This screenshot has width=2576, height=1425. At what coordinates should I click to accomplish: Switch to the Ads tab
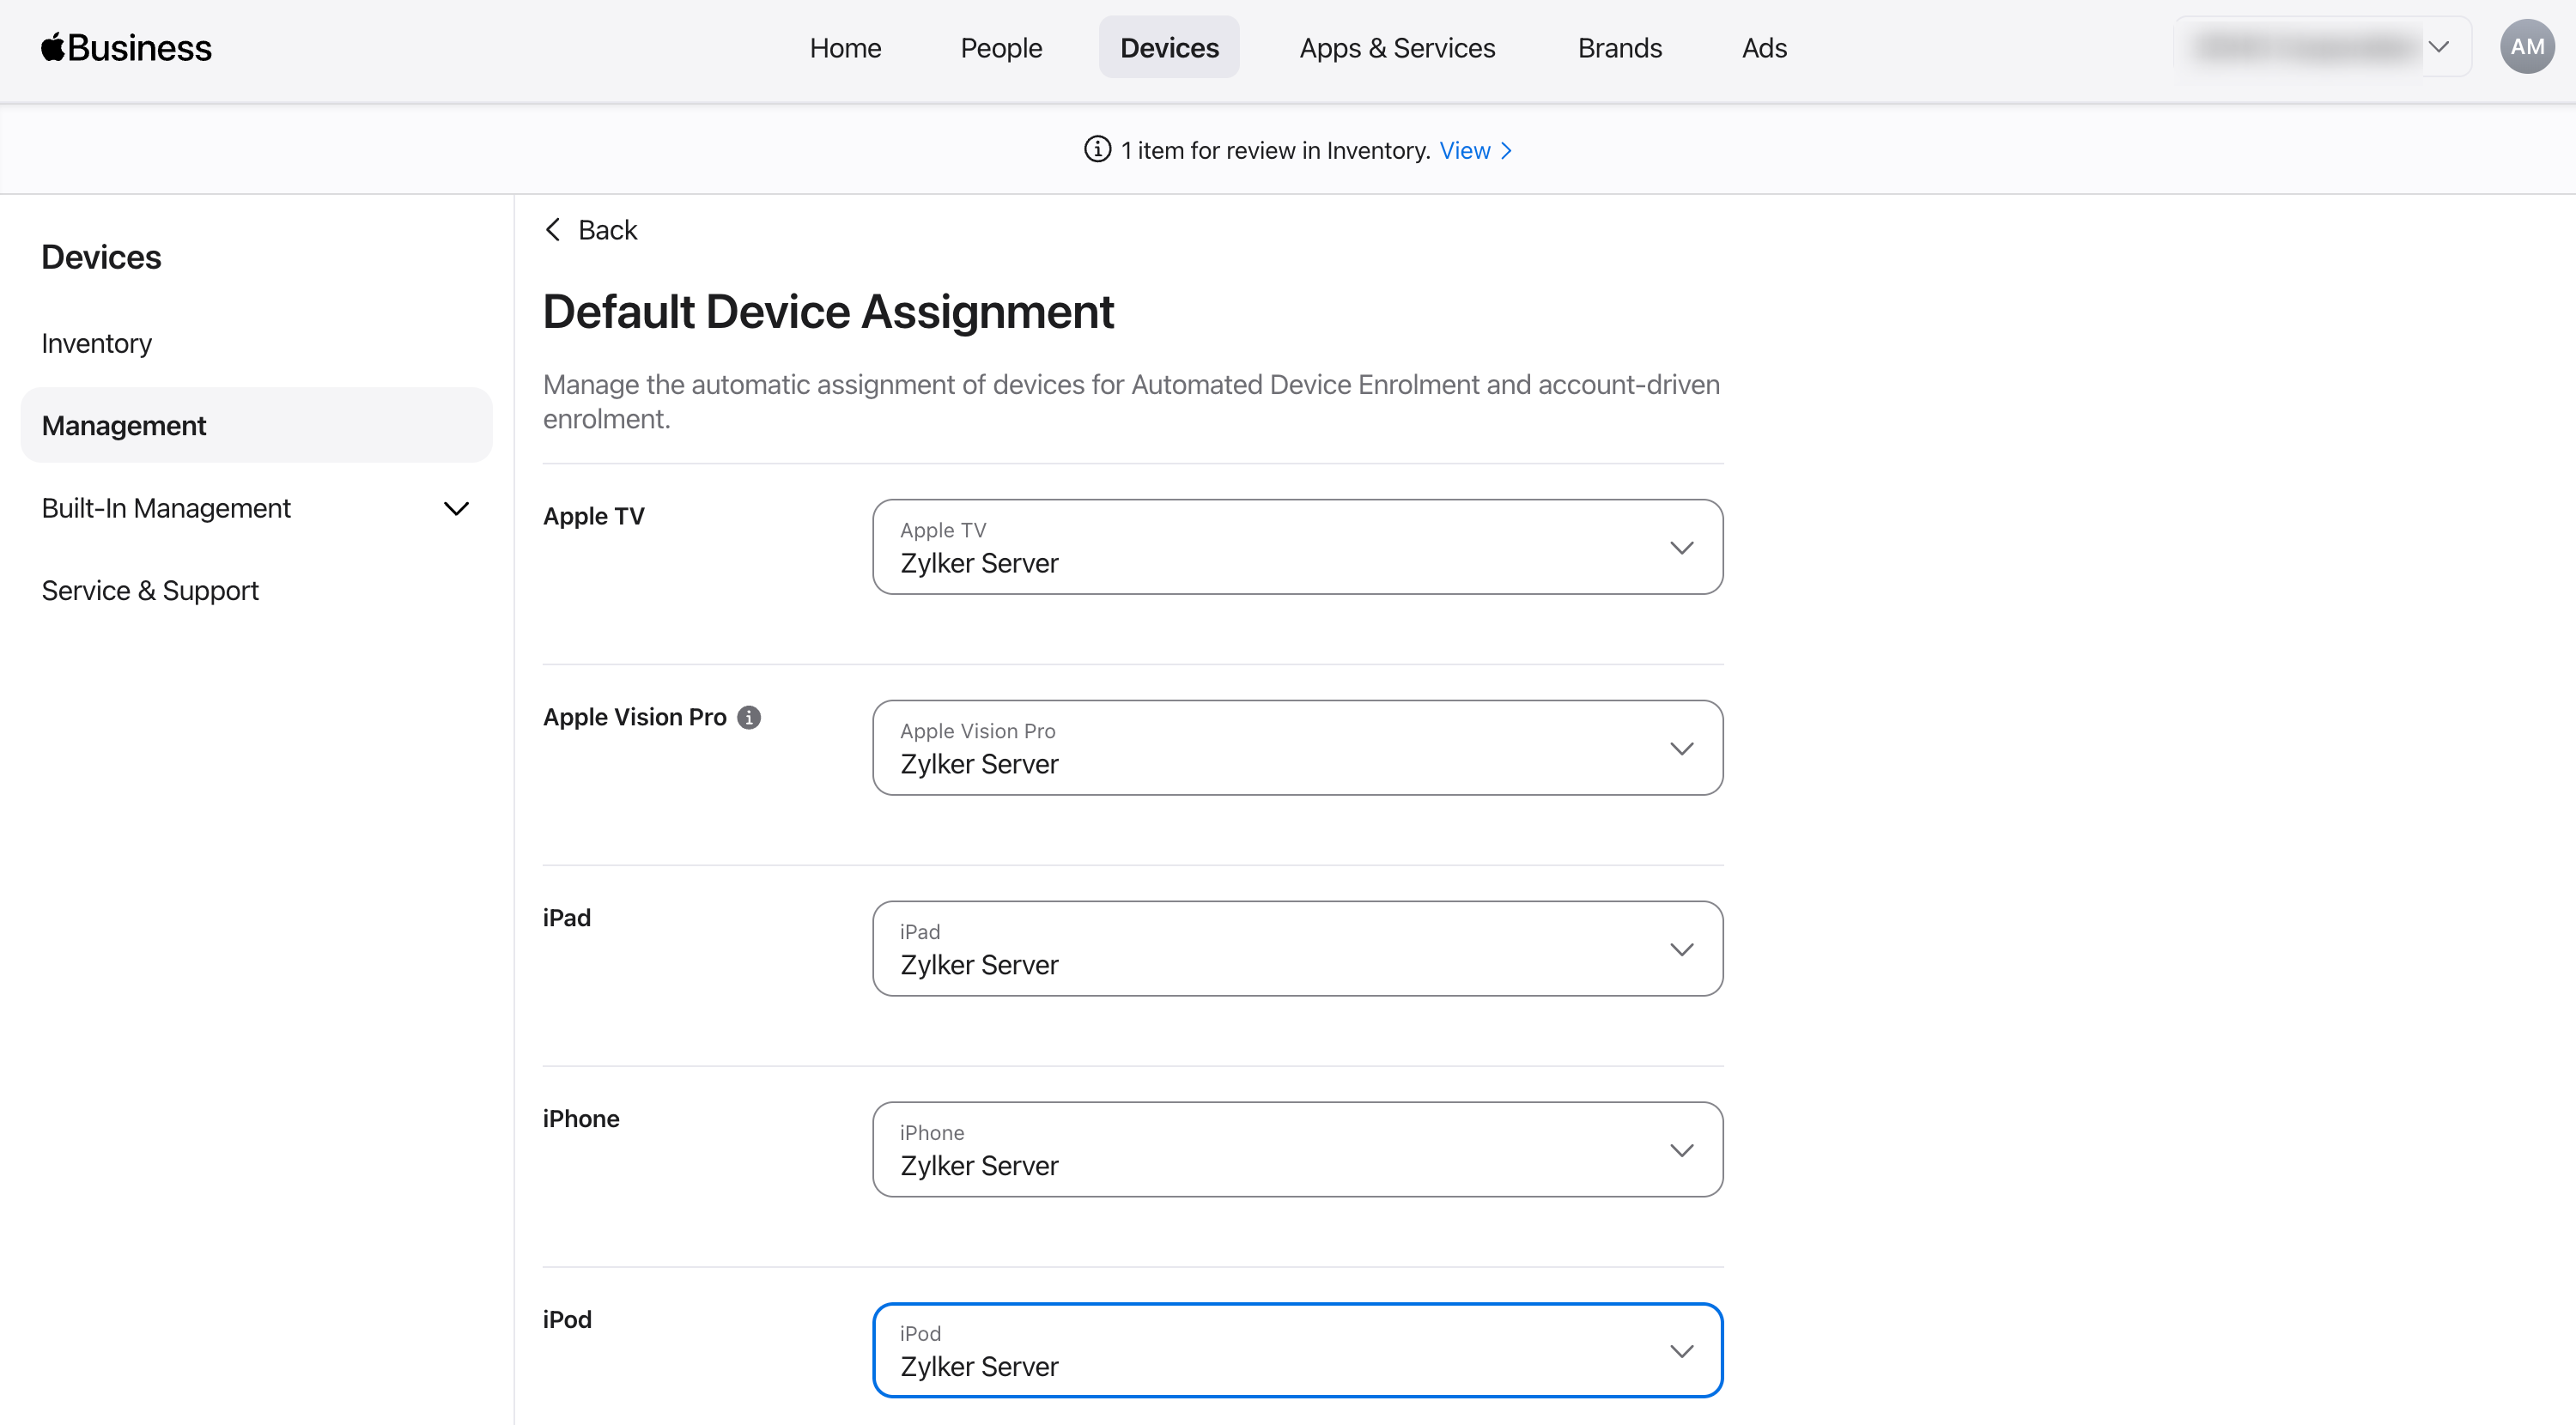click(1764, 47)
